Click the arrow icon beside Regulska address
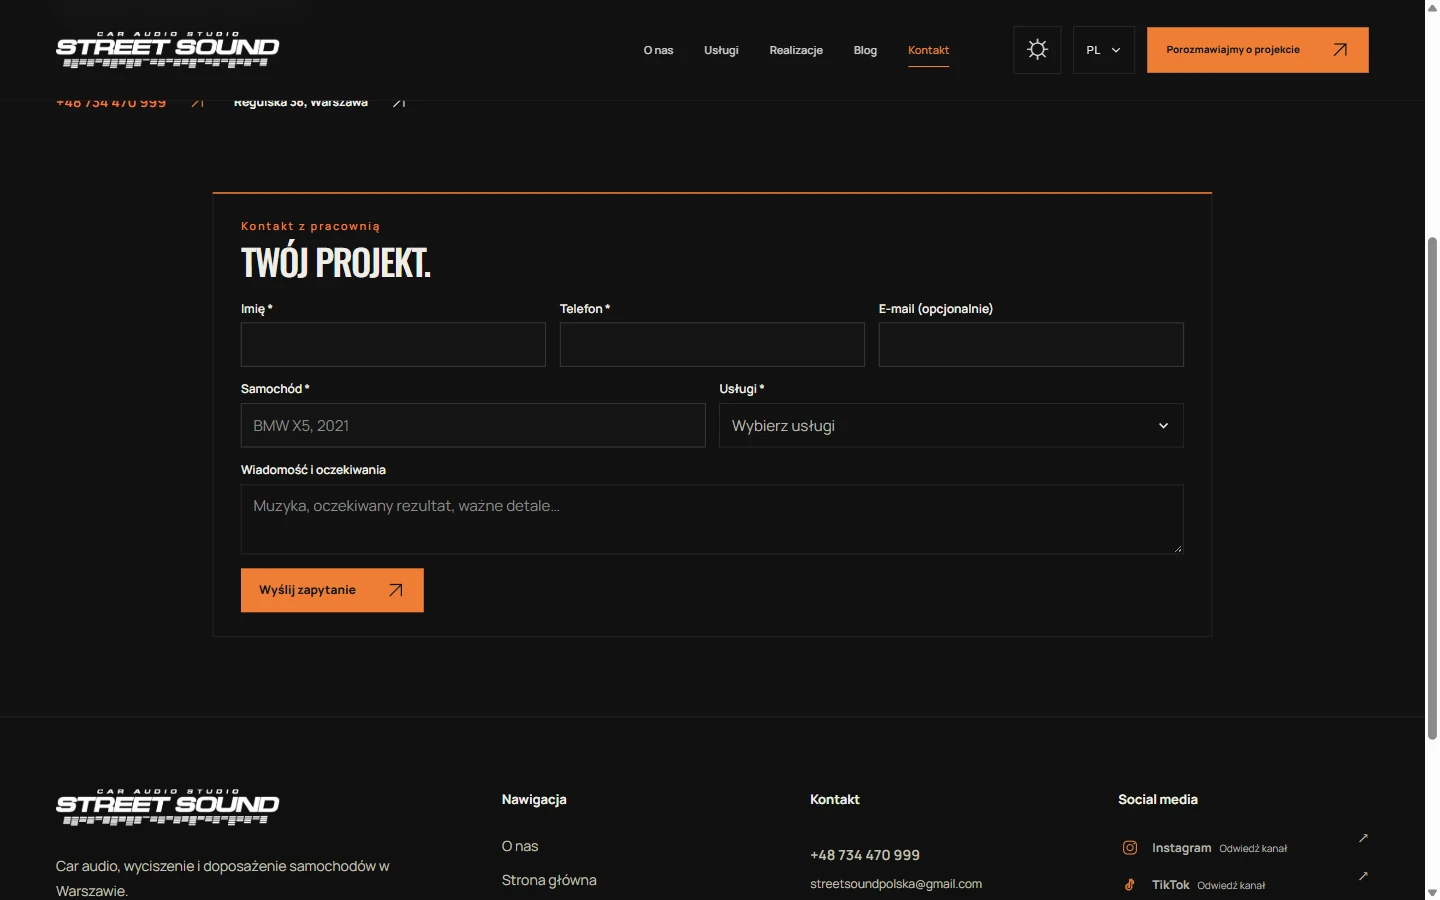Viewport: 1440px width, 900px height. point(399,102)
